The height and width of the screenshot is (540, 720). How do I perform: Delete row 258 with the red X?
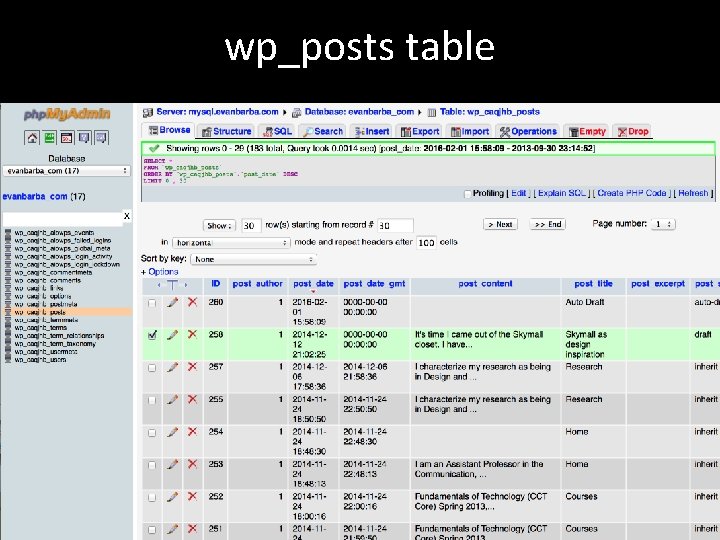[x=192, y=335]
